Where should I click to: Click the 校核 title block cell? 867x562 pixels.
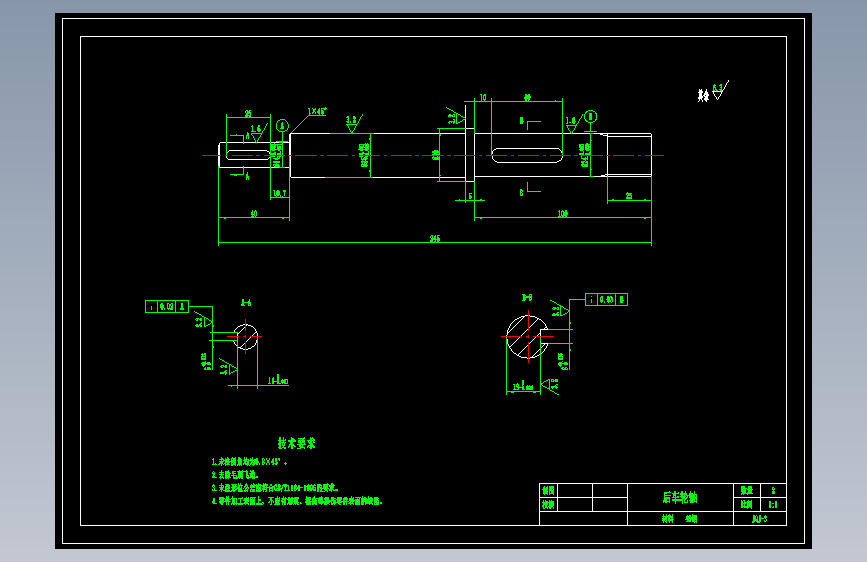(549, 504)
